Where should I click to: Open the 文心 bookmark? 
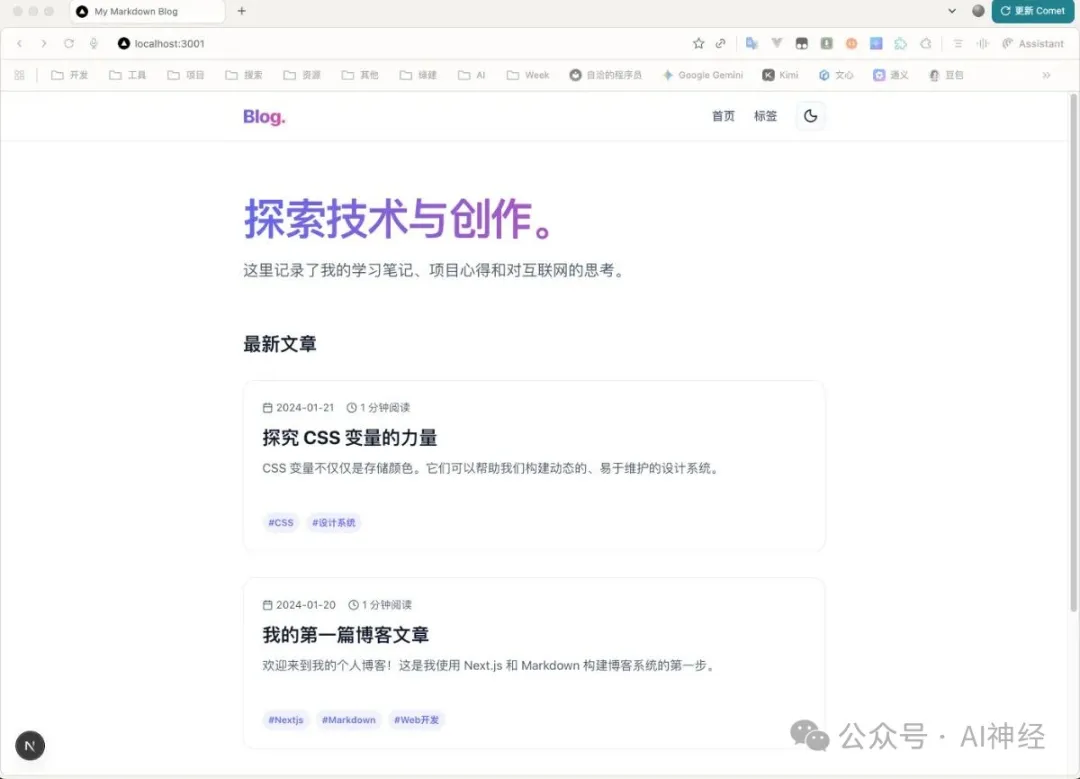(x=836, y=74)
